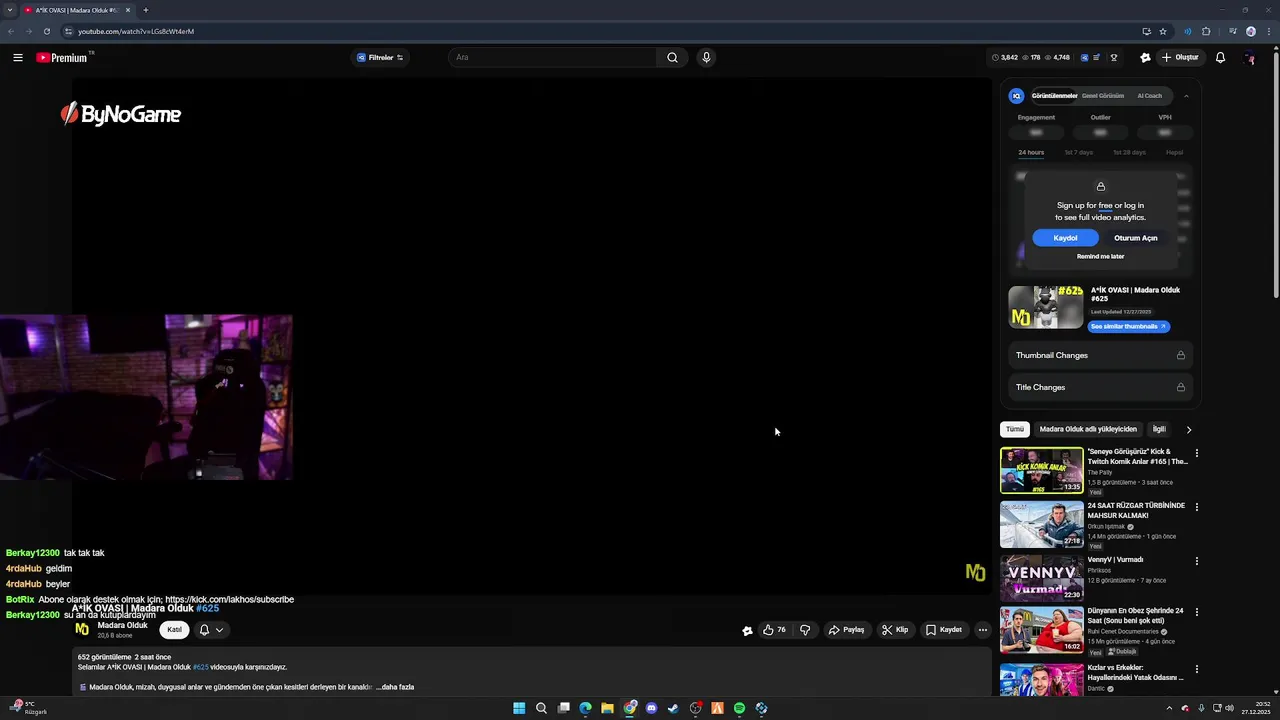The image size is (1280, 720).
Task: Click the Kaydet save button
Action: pyautogui.click(x=944, y=630)
